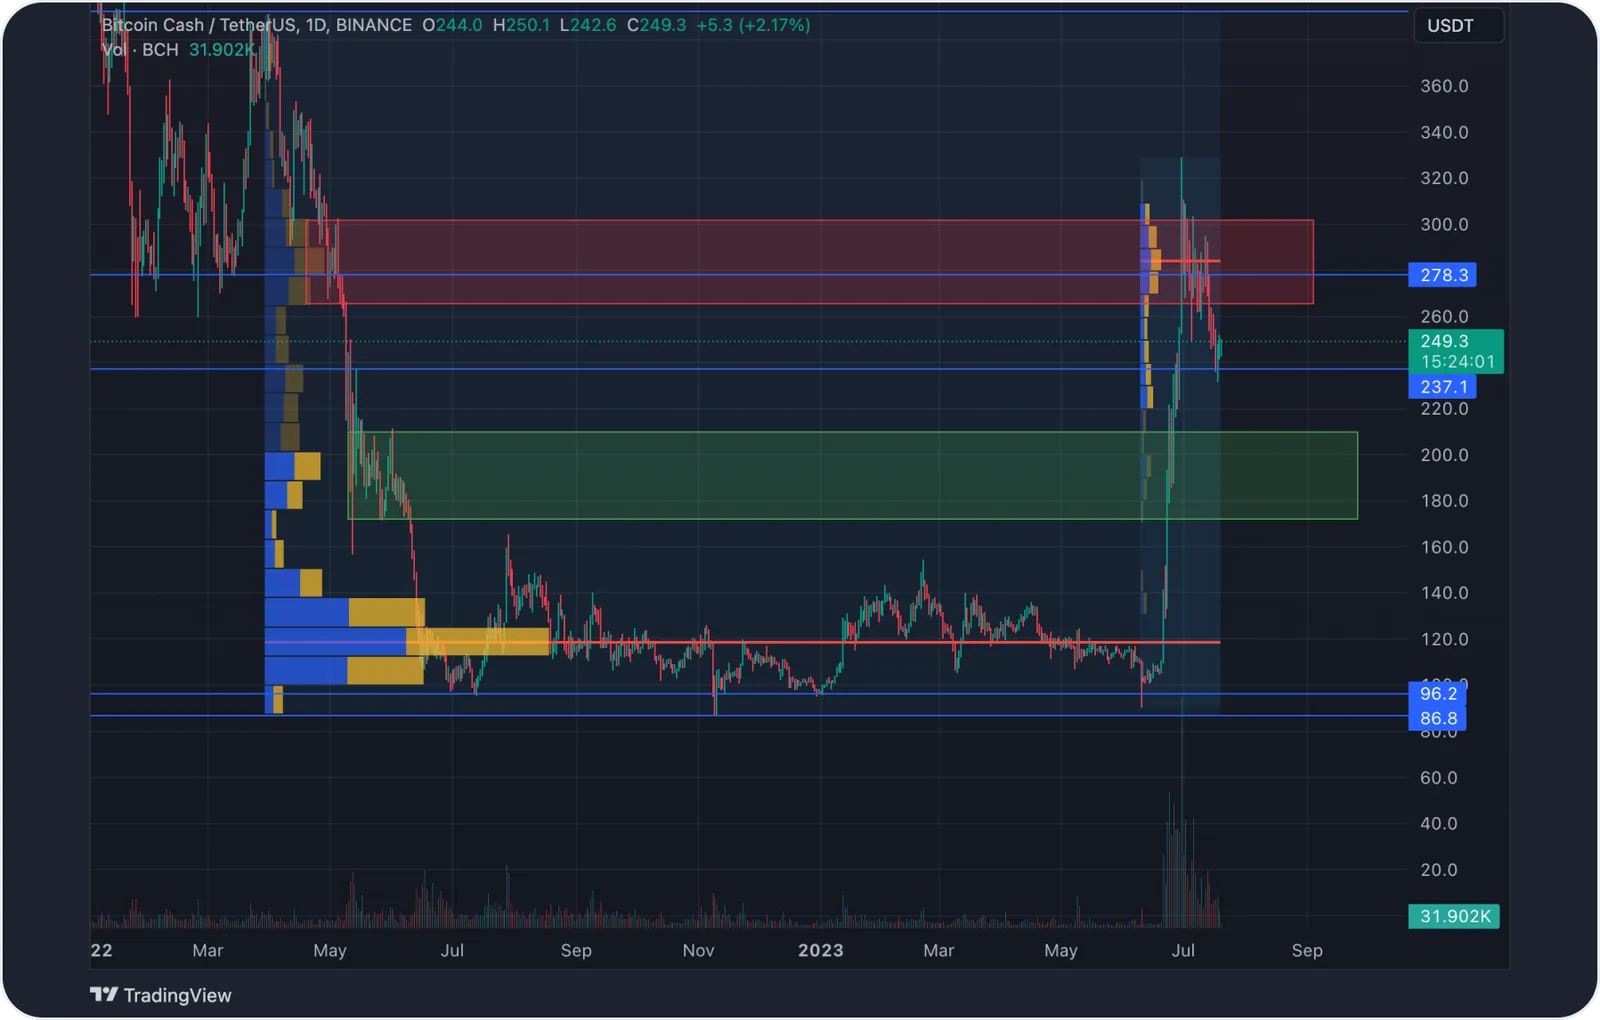The width and height of the screenshot is (1600, 1020).
Task: Select the 86.8 price label
Action: [x=1437, y=718]
